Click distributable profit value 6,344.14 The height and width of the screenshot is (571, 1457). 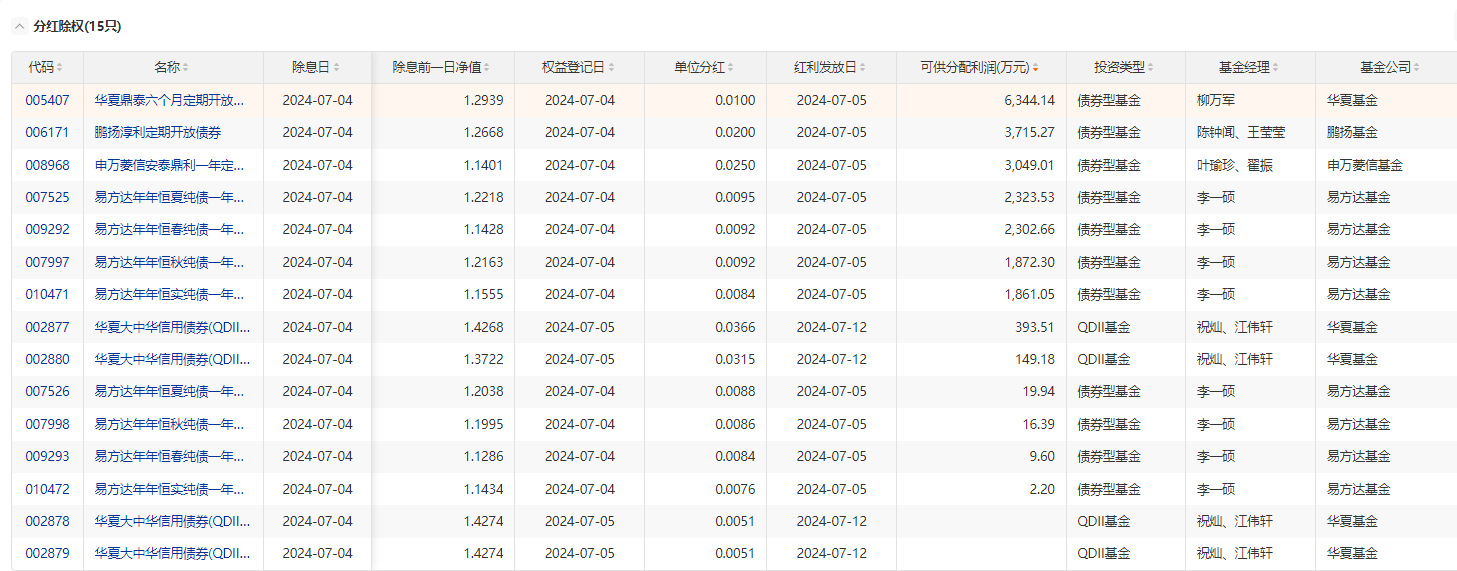click(1029, 100)
